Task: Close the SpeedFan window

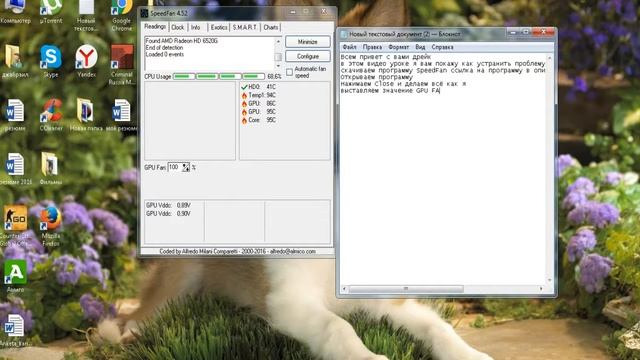Action: point(324,11)
